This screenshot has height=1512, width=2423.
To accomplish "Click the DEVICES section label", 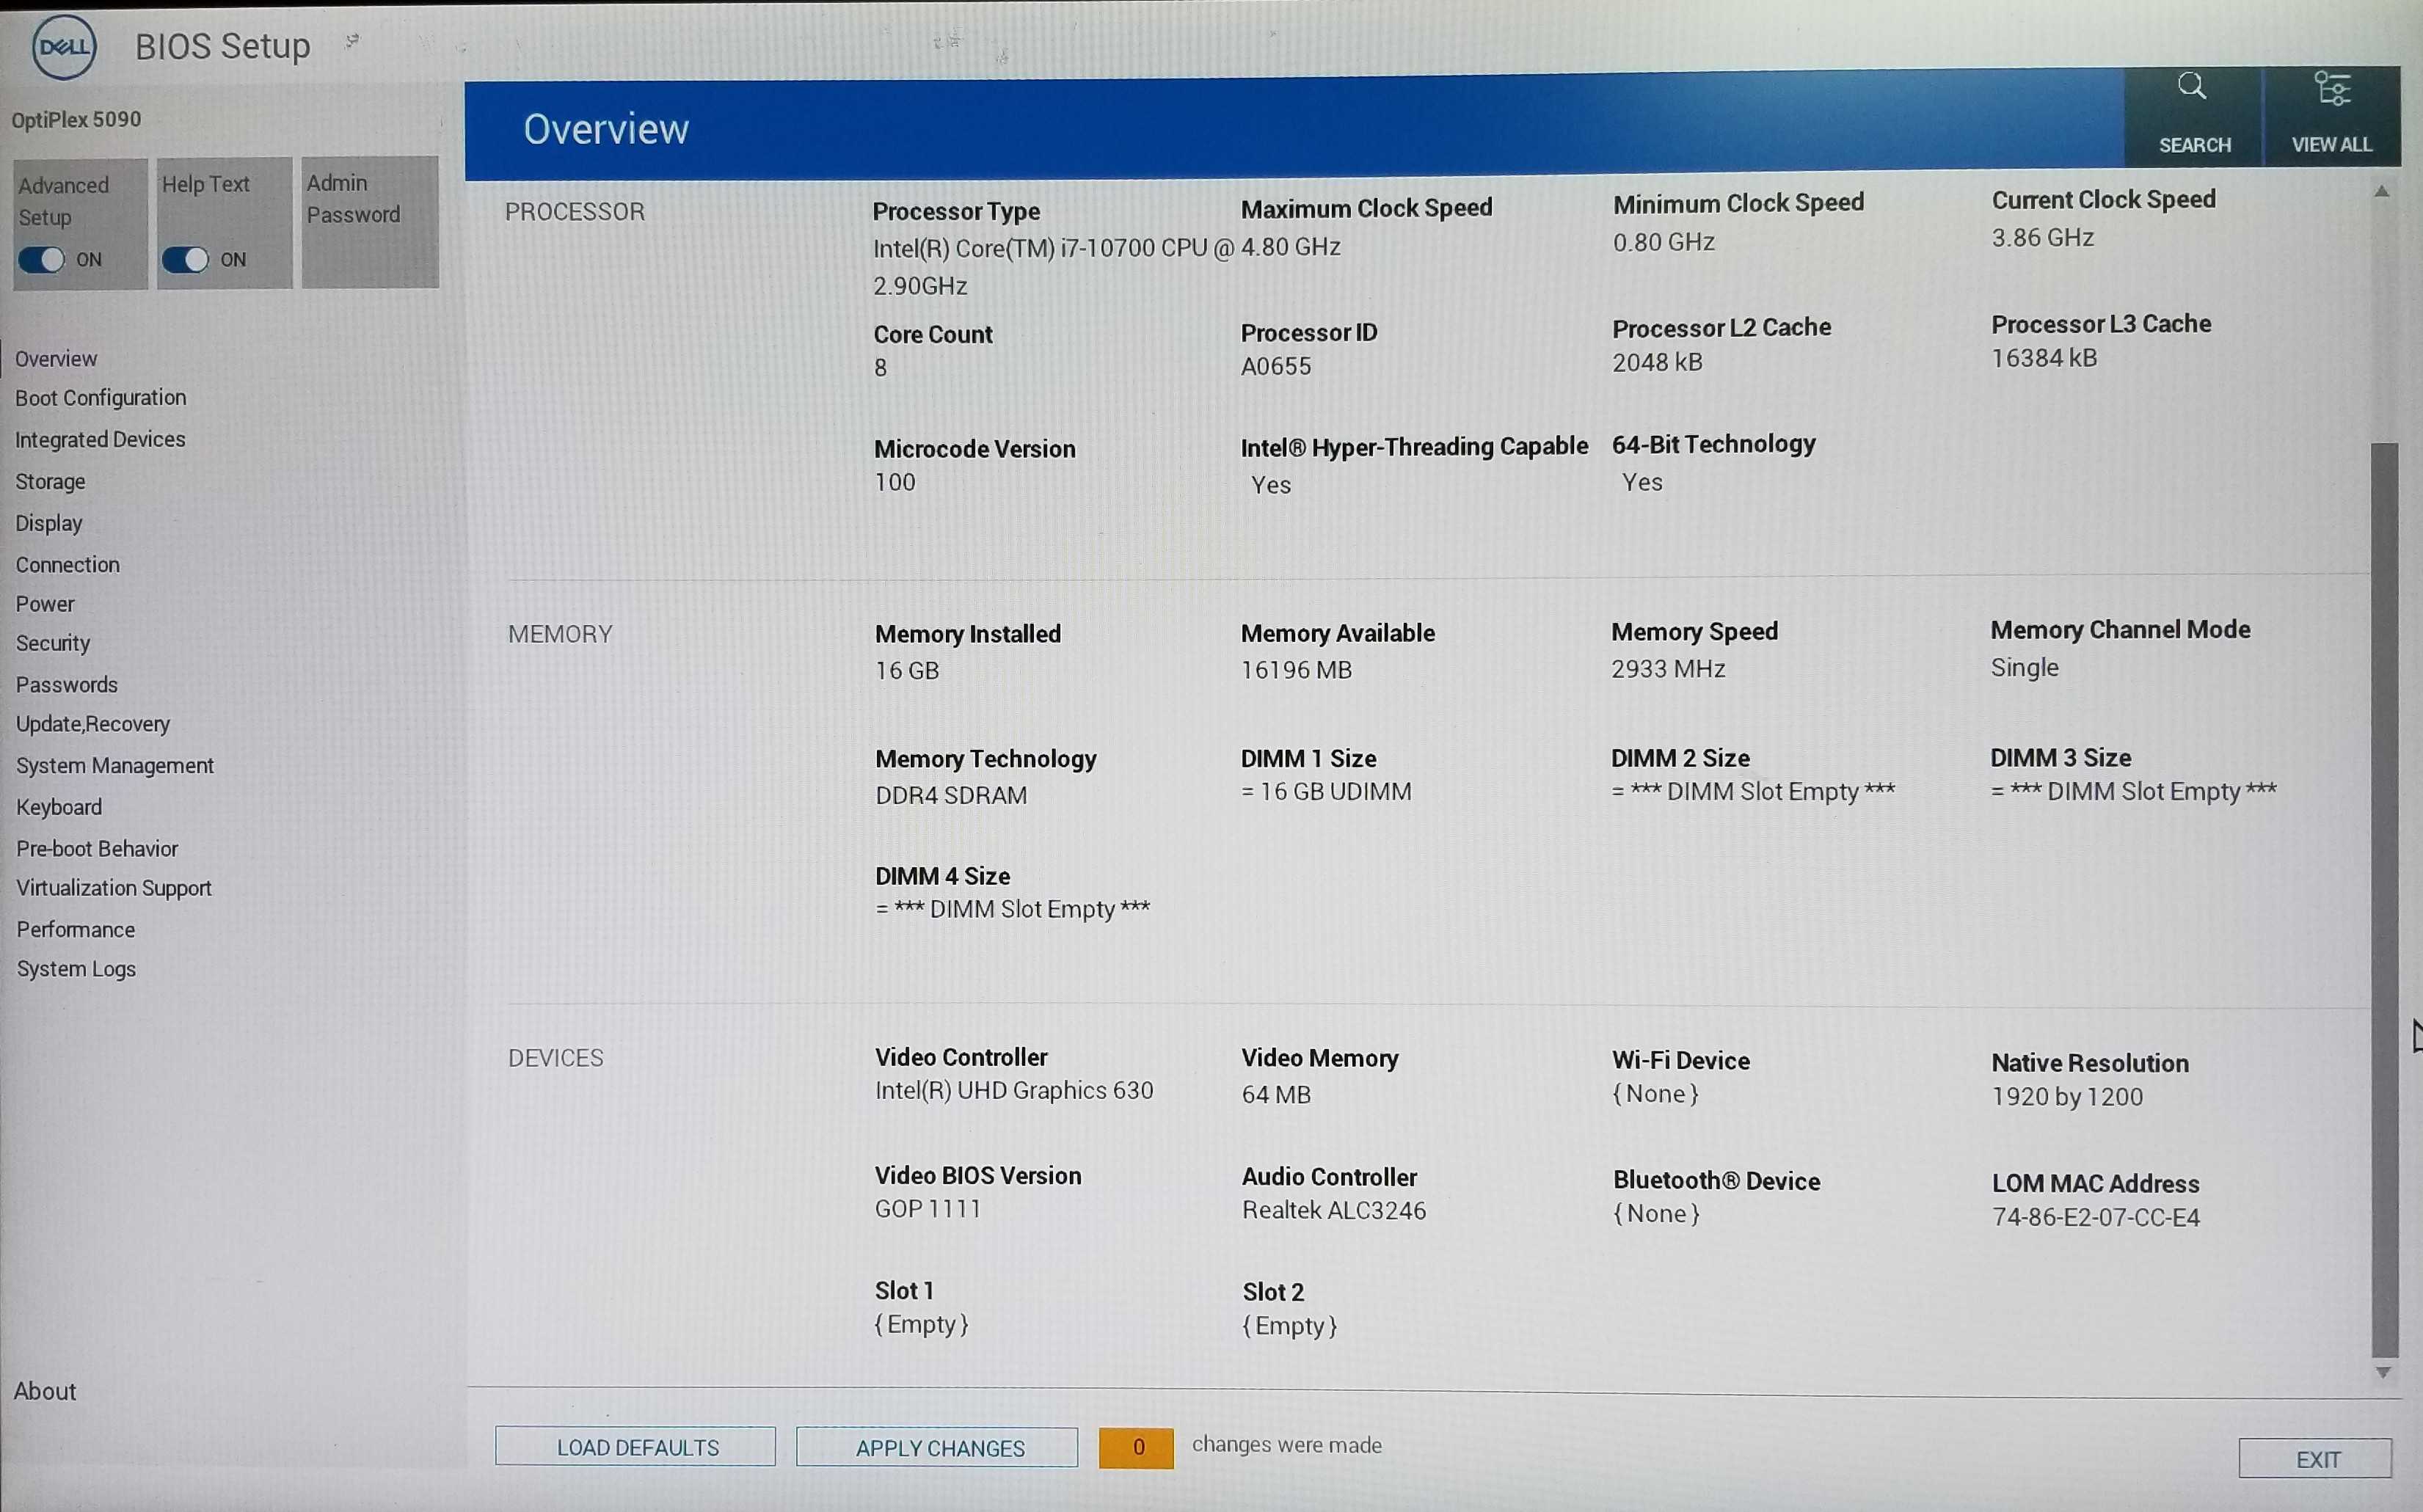I will point(556,1058).
